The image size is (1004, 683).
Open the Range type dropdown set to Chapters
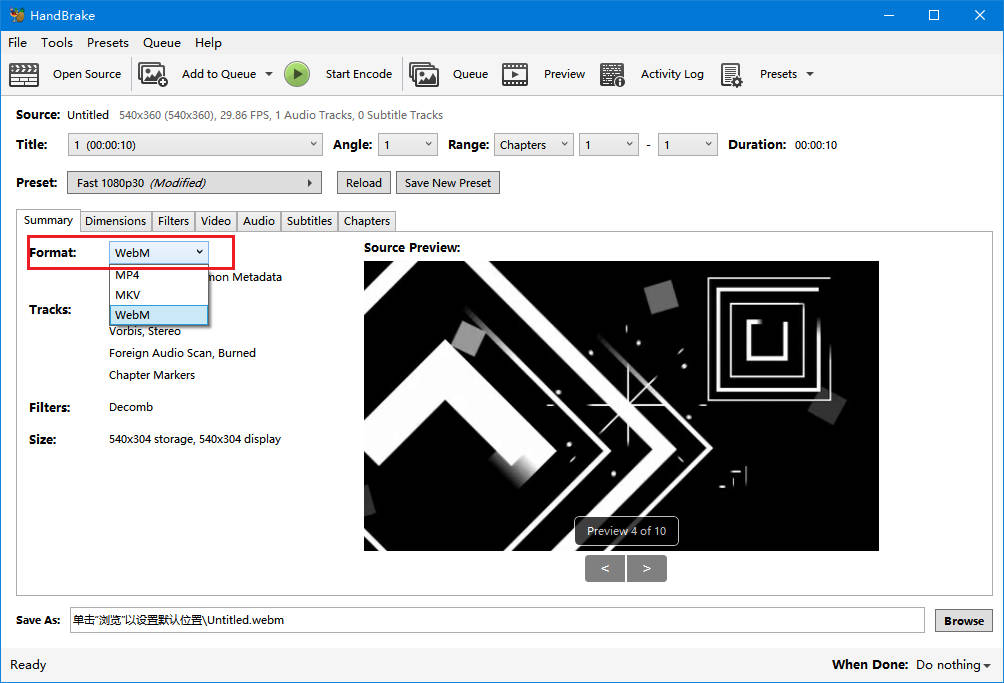(x=533, y=145)
